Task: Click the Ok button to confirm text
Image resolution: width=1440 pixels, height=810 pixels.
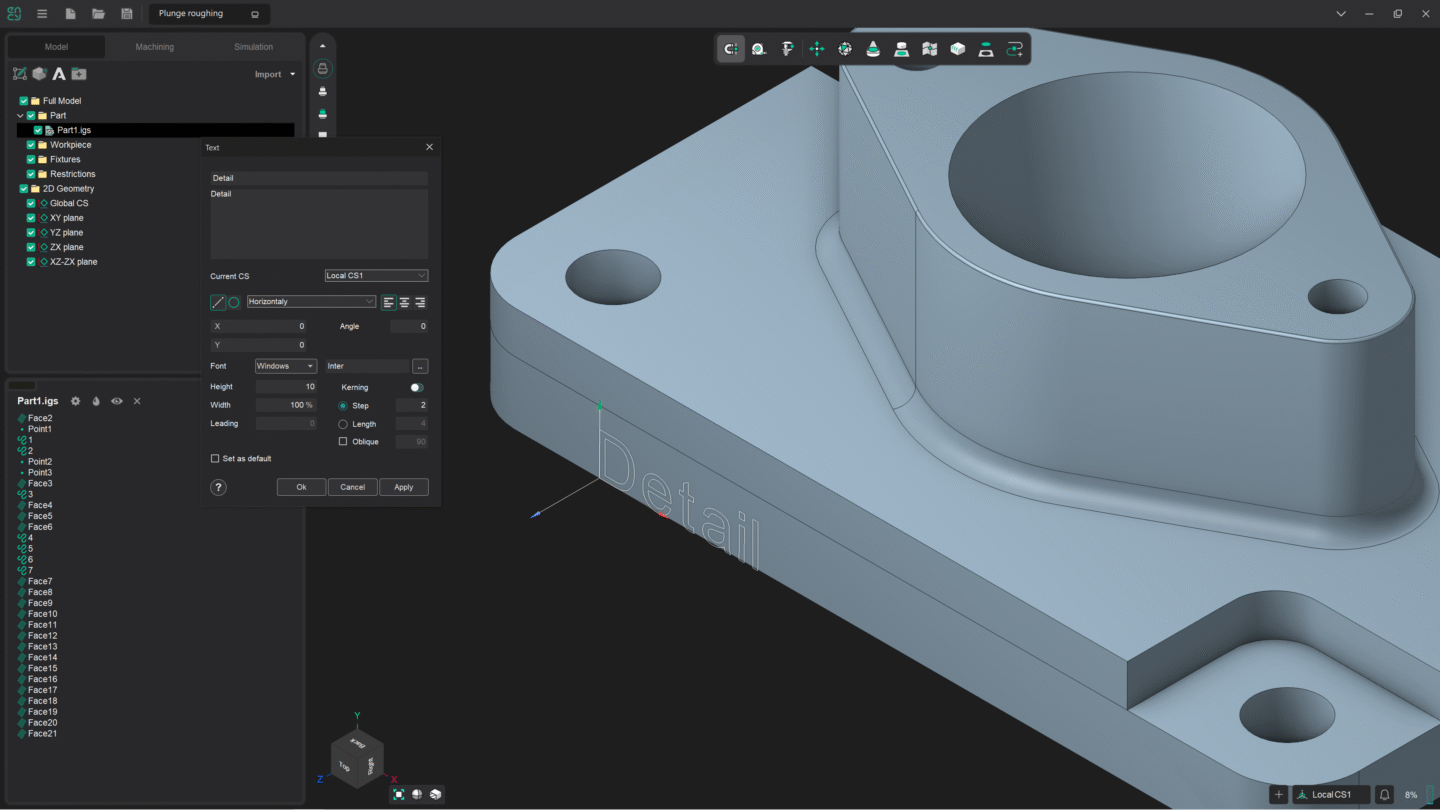Action: (x=301, y=487)
